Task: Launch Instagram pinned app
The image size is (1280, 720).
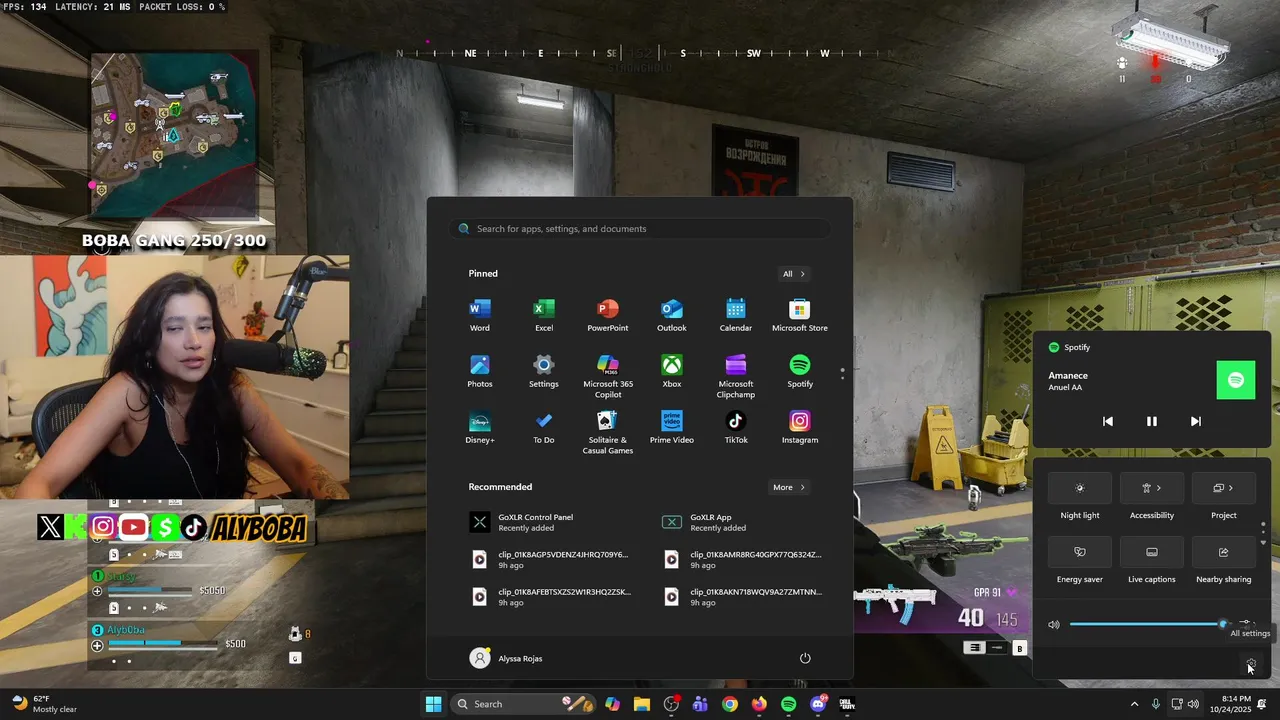Action: (800, 426)
